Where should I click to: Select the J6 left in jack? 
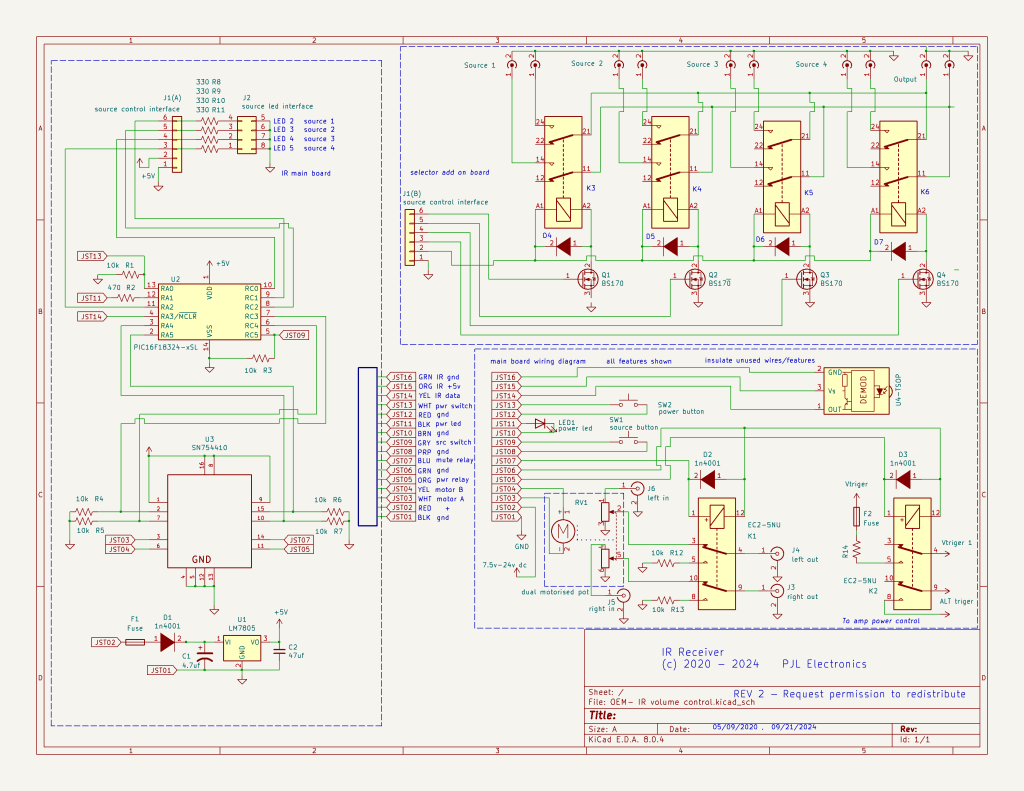pos(637,488)
